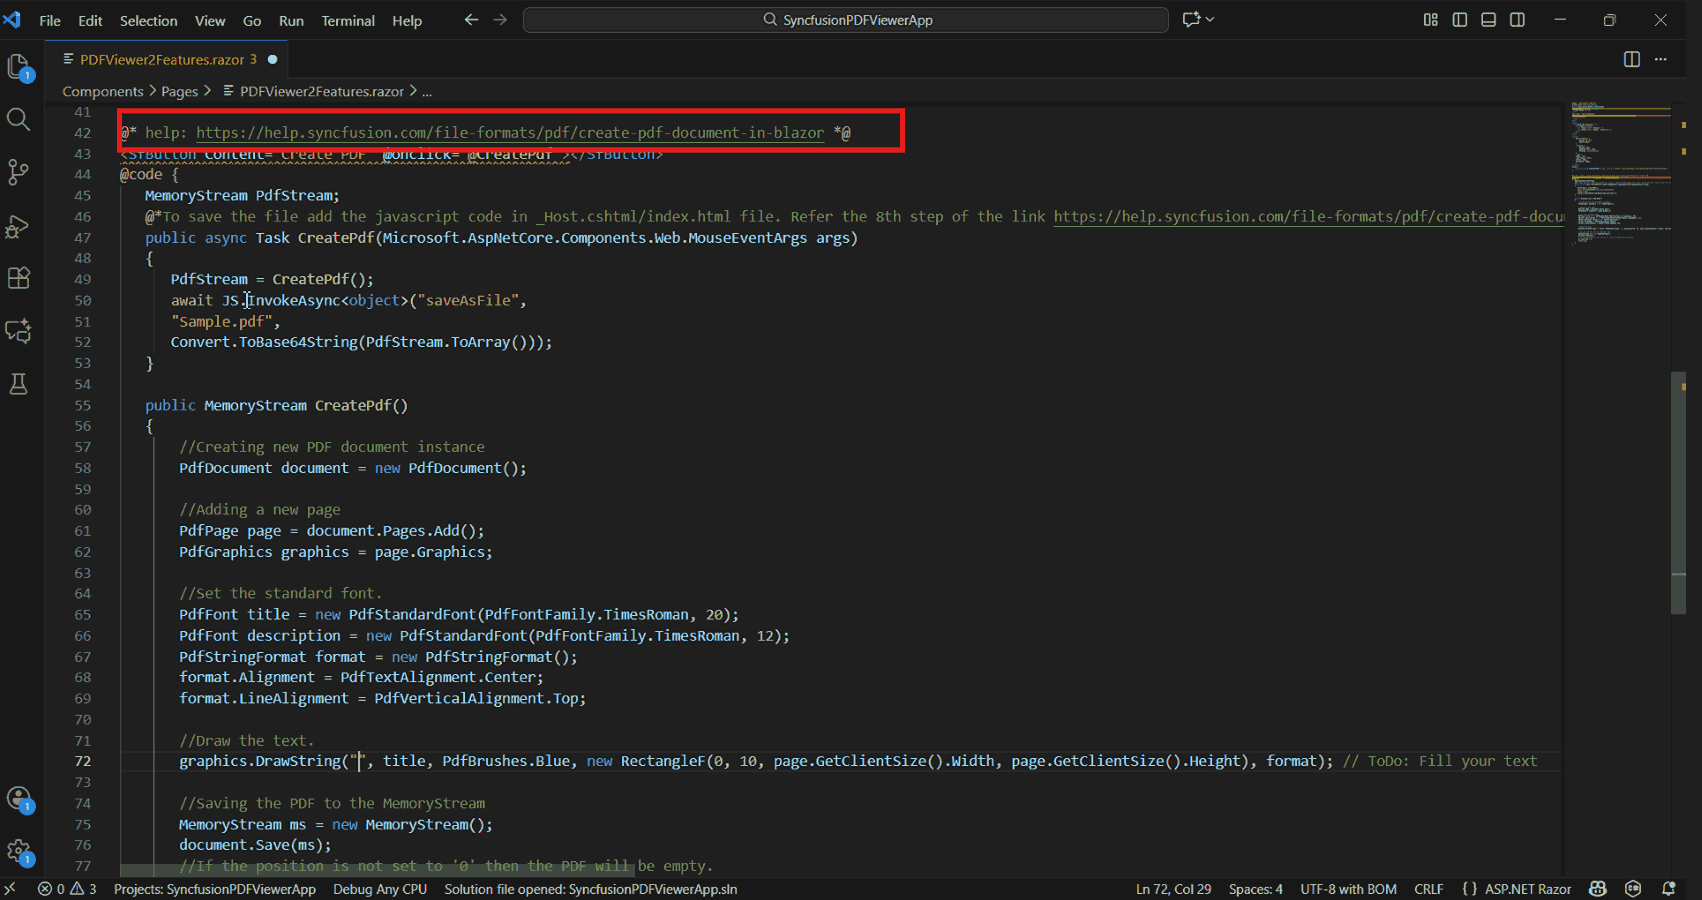Click the split editor right icon

click(1632, 59)
